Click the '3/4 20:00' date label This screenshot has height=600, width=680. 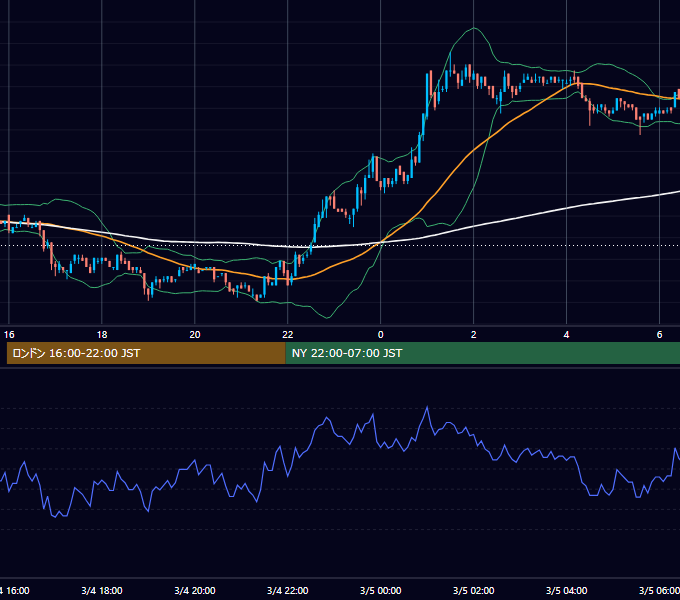[x=195, y=591]
